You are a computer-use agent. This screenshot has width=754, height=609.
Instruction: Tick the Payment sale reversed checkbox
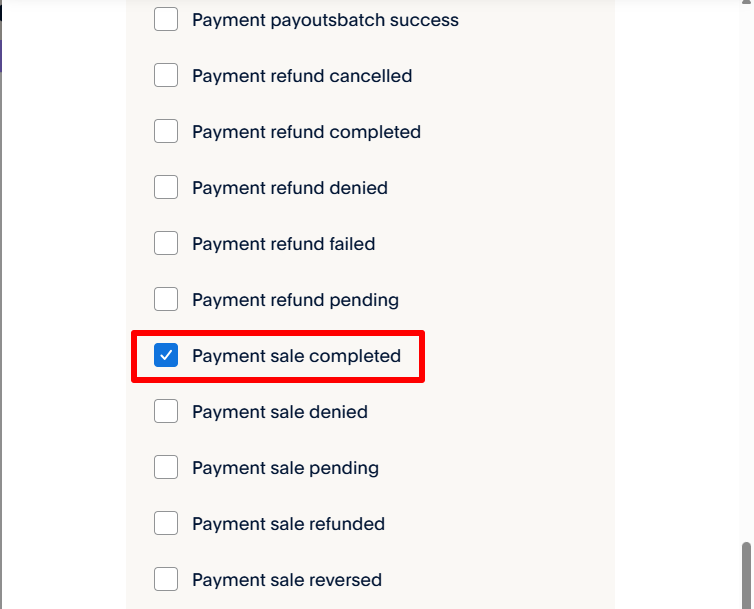[x=166, y=580]
